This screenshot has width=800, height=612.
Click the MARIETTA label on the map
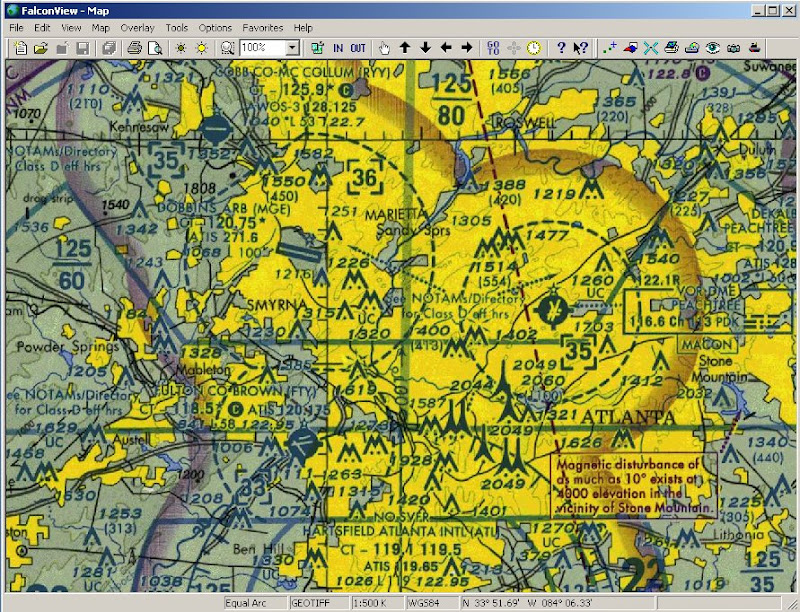click(x=395, y=215)
